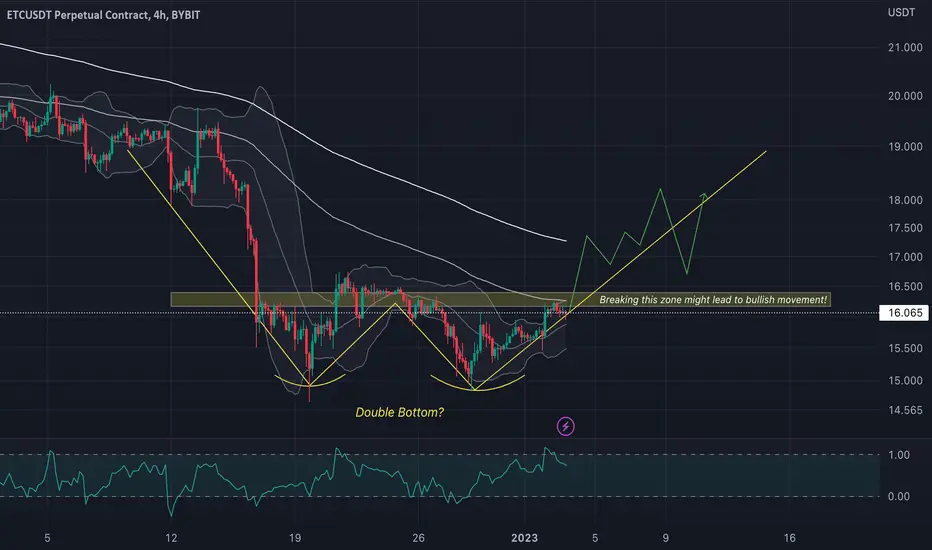The image size is (932, 550).
Task: Click the 19.000 price axis label
Action: click(905, 147)
